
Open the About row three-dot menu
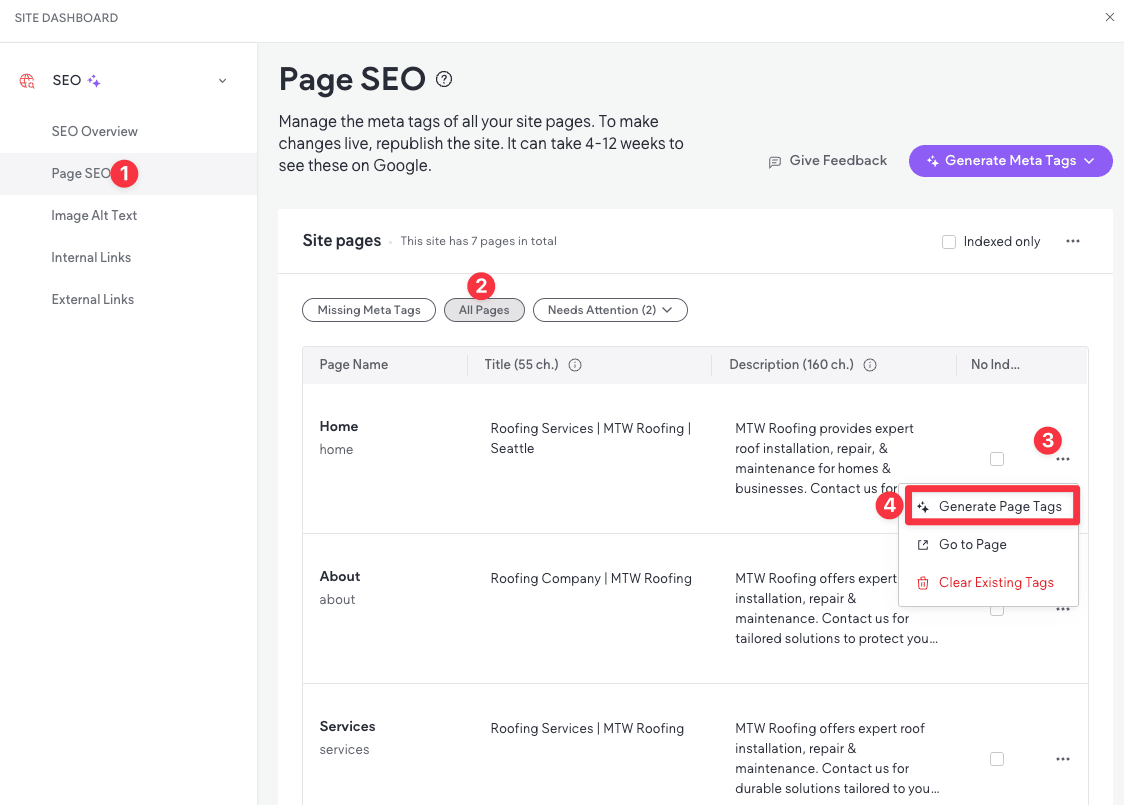tap(1062, 609)
